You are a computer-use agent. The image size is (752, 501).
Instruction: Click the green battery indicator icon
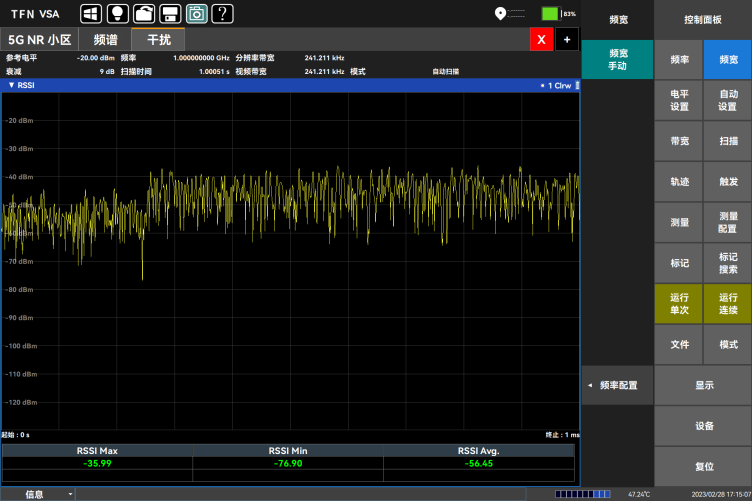(550, 13)
